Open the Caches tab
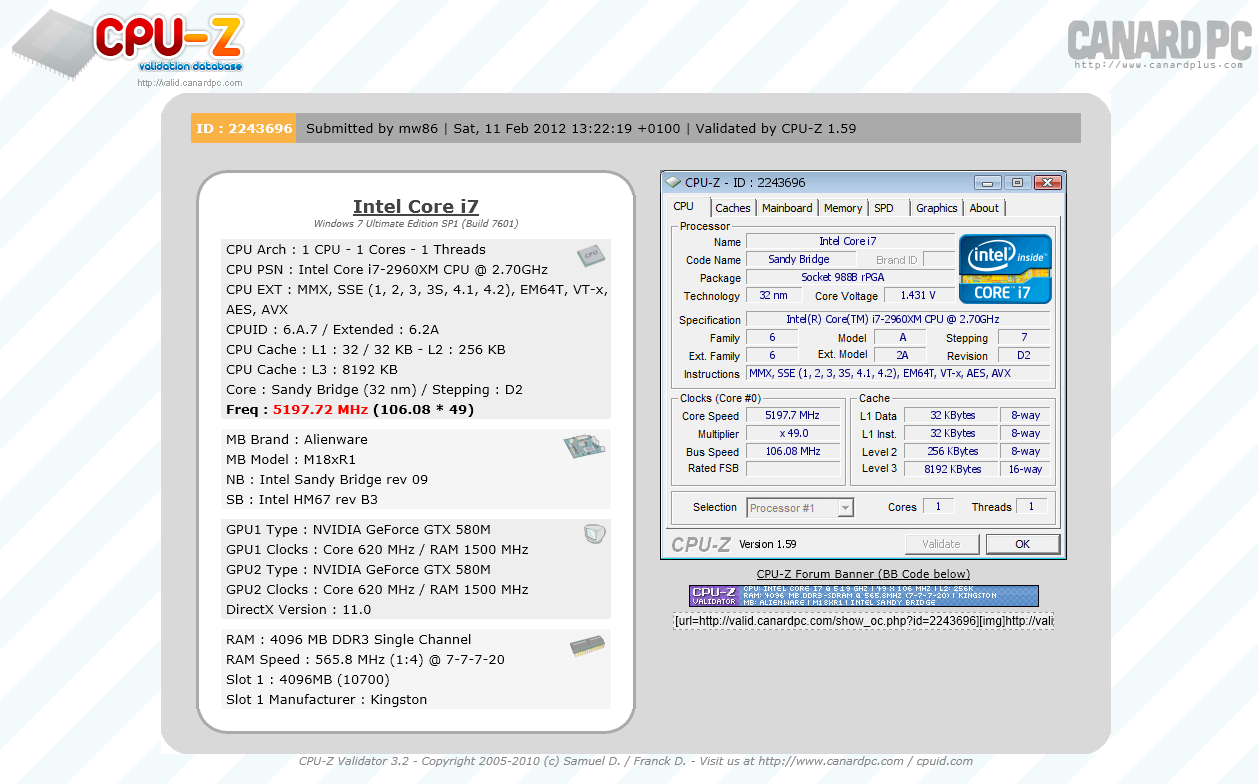Viewport: 1258px width, 784px height. pyautogui.click(x=733, y=208)
